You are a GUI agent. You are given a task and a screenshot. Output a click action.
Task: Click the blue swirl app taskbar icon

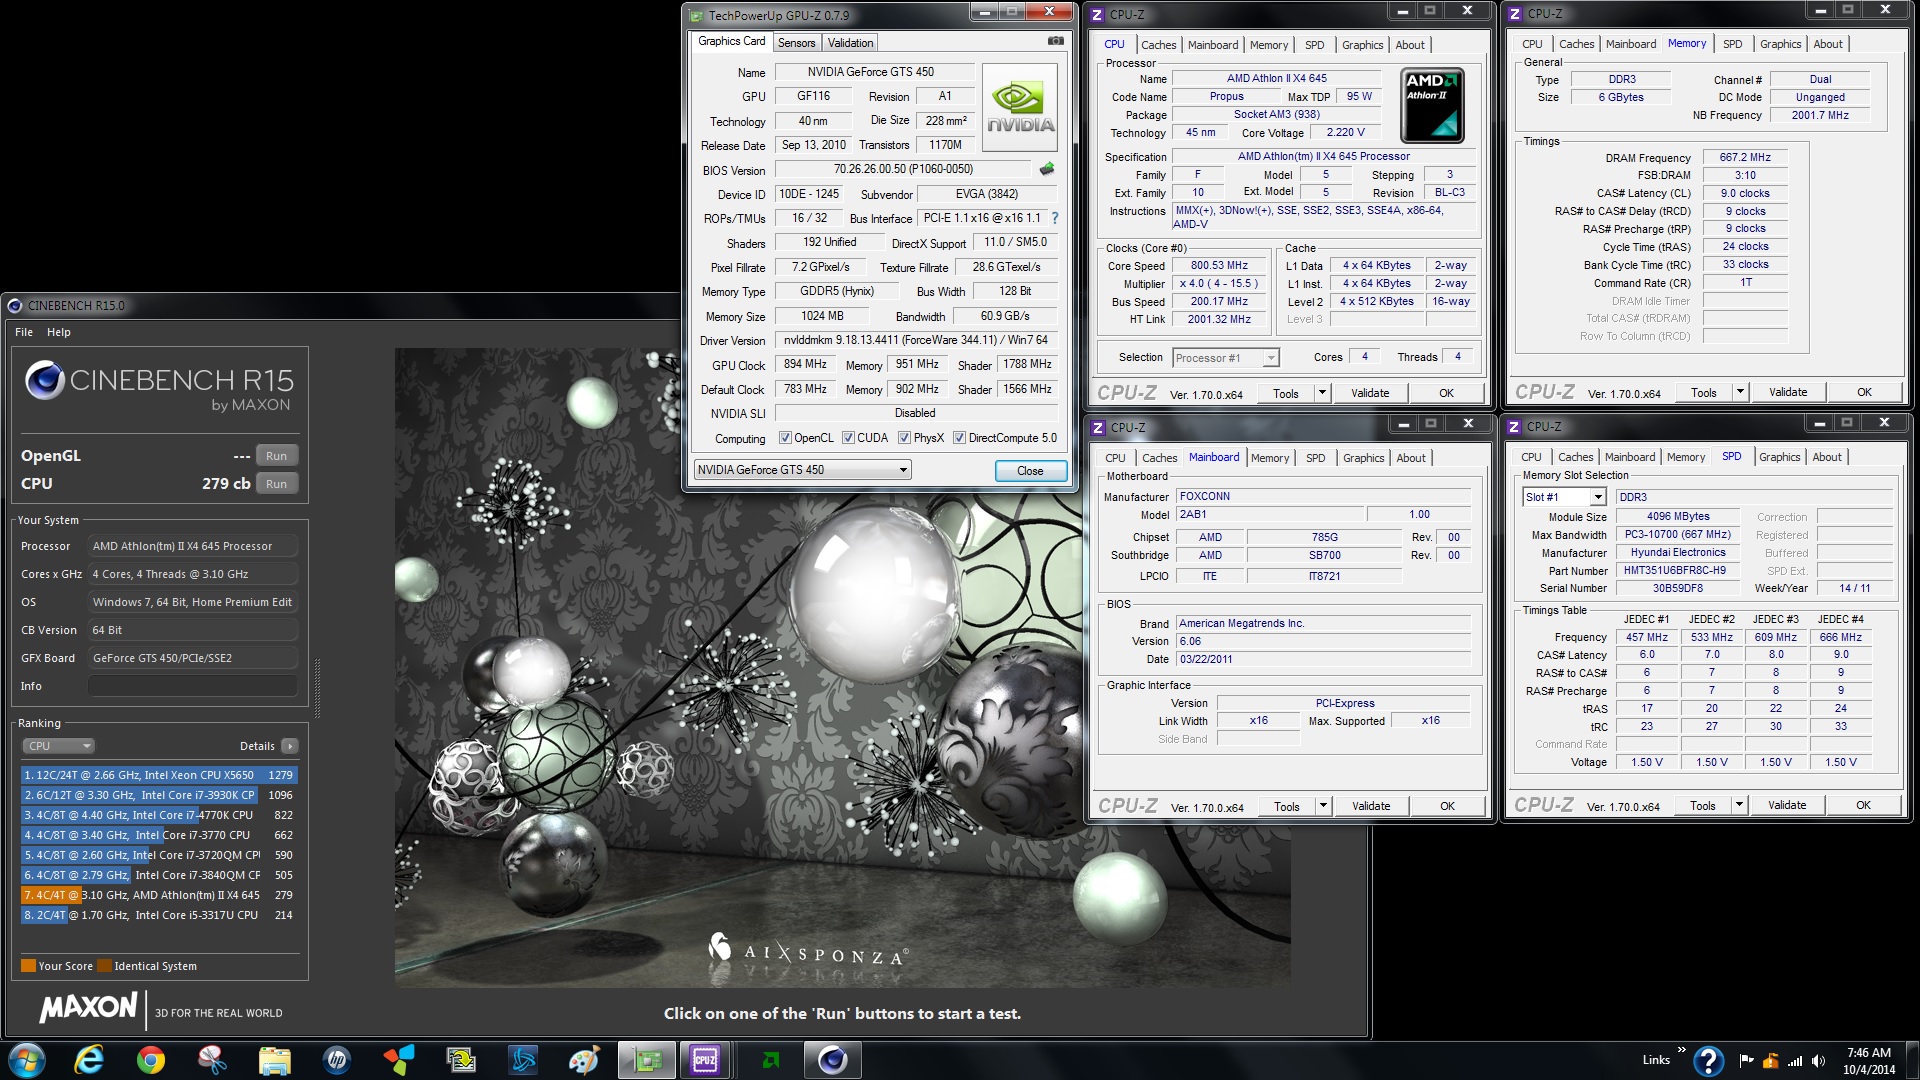522,1060
